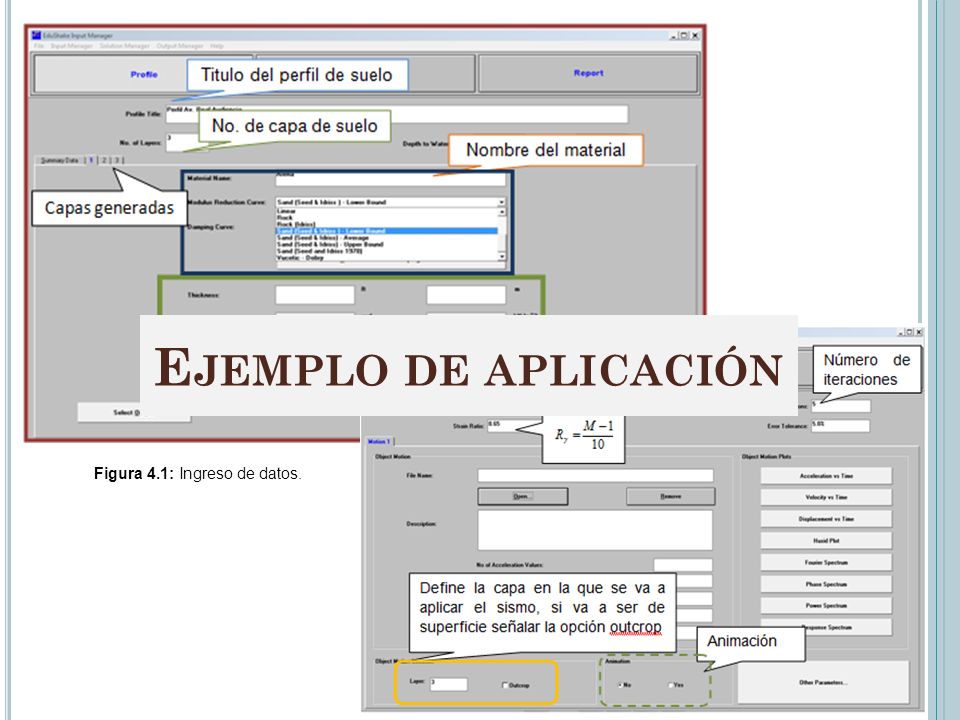
Task: Switch to layer tab 2
Action: (103, 160)
